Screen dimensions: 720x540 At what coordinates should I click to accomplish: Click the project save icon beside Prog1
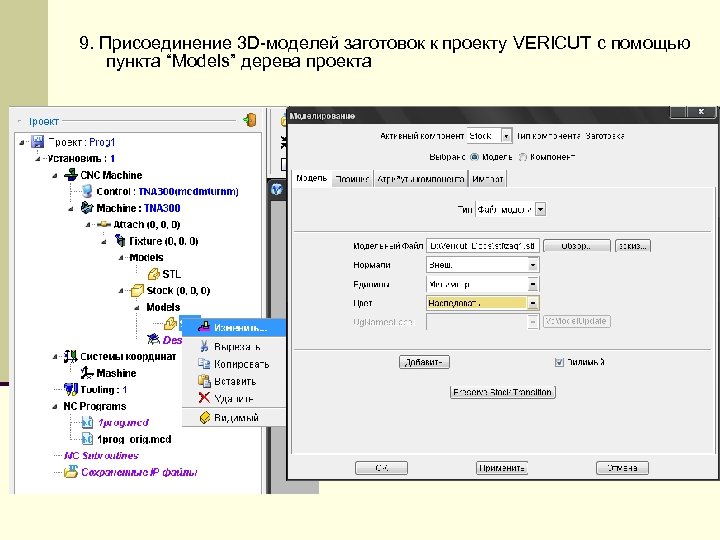tap(38, 142)
